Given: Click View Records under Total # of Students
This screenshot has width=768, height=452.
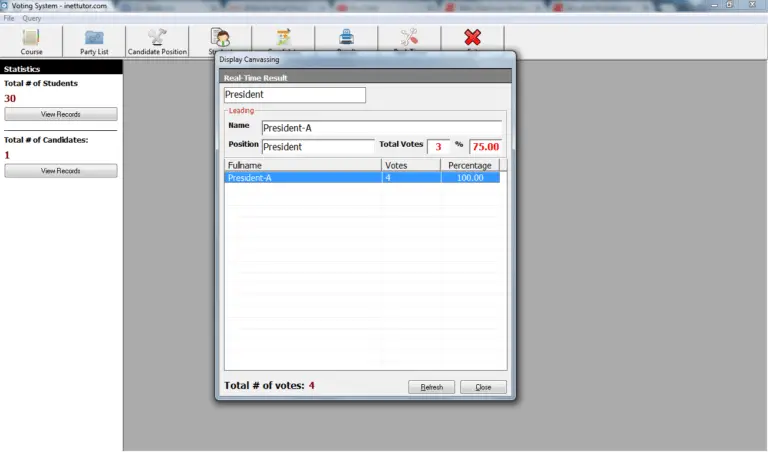Looking at the screenshot, I should click(x=61, y=114).
